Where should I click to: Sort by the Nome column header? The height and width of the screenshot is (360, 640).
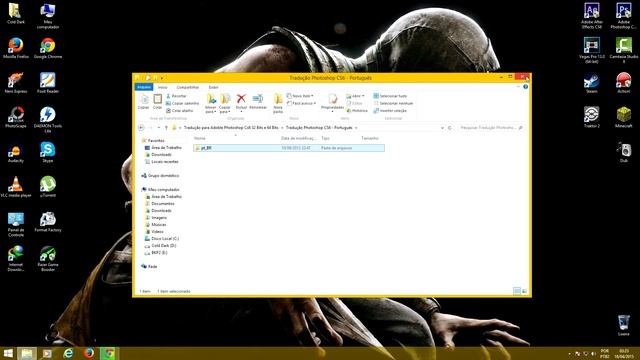[x=200, y=138]
